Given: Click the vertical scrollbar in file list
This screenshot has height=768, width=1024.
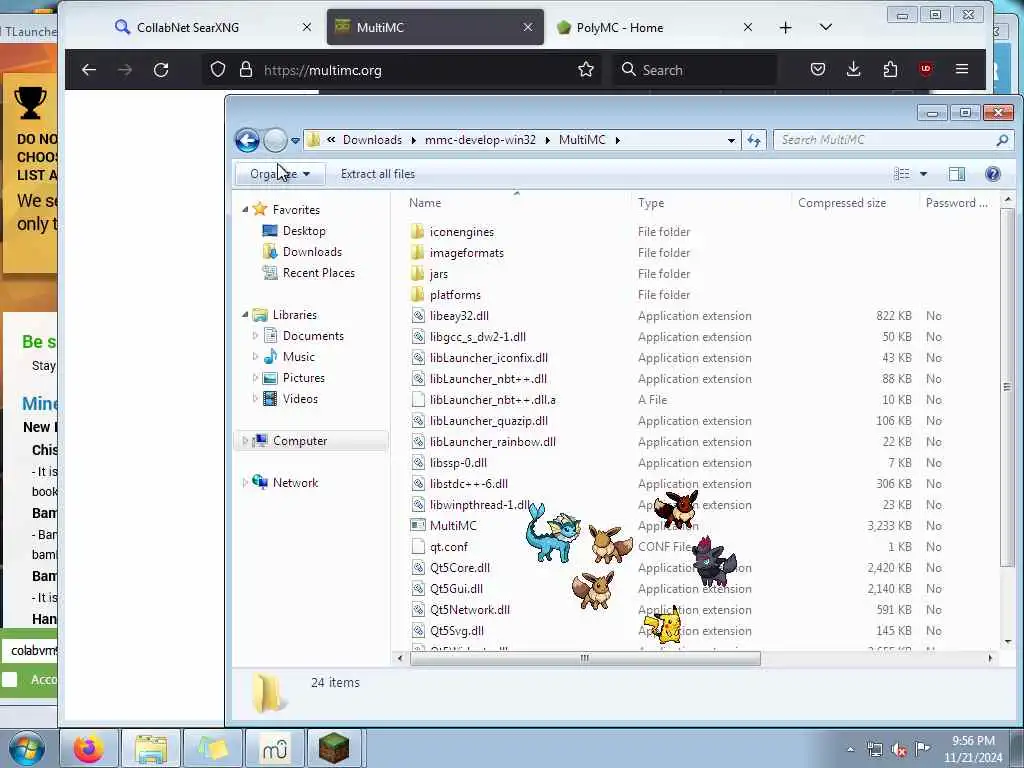Looking at the screenshot, I should point(1007,385).
